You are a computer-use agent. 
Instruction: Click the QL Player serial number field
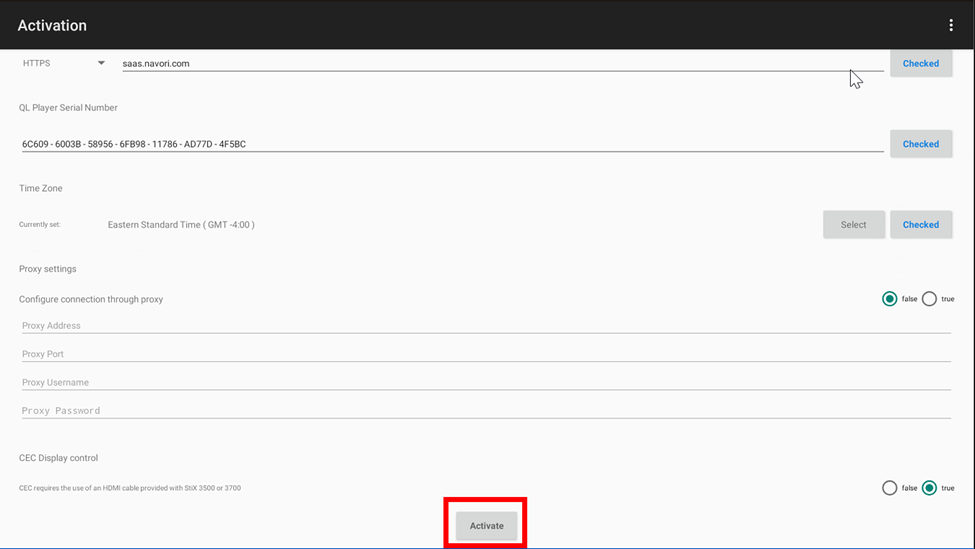point(453,144)
